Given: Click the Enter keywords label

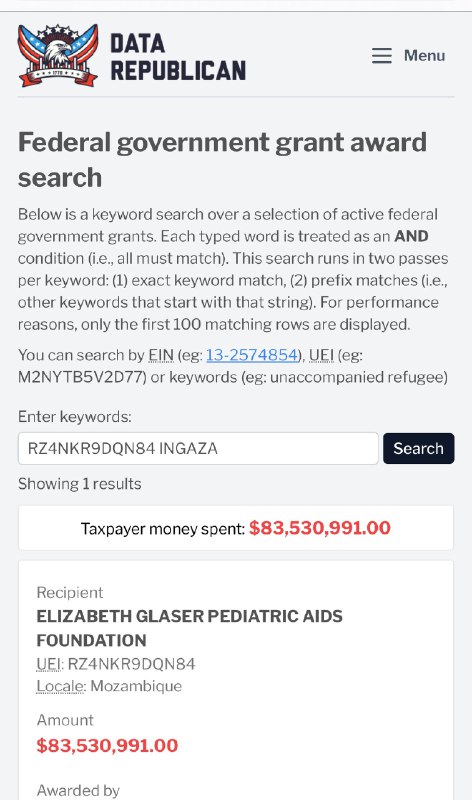Looking at the screenshot, I should pos(74,417).
